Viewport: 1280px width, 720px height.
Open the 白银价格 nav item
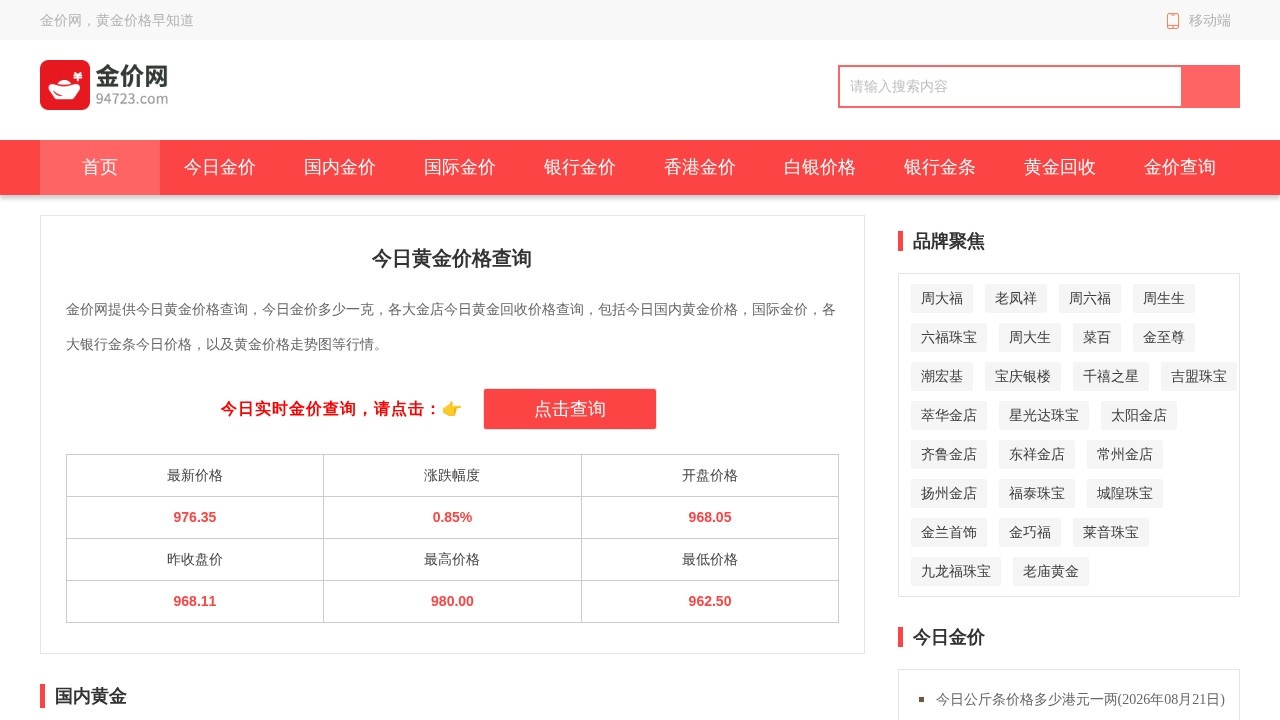pyautogui.click(x=820, y=167)
